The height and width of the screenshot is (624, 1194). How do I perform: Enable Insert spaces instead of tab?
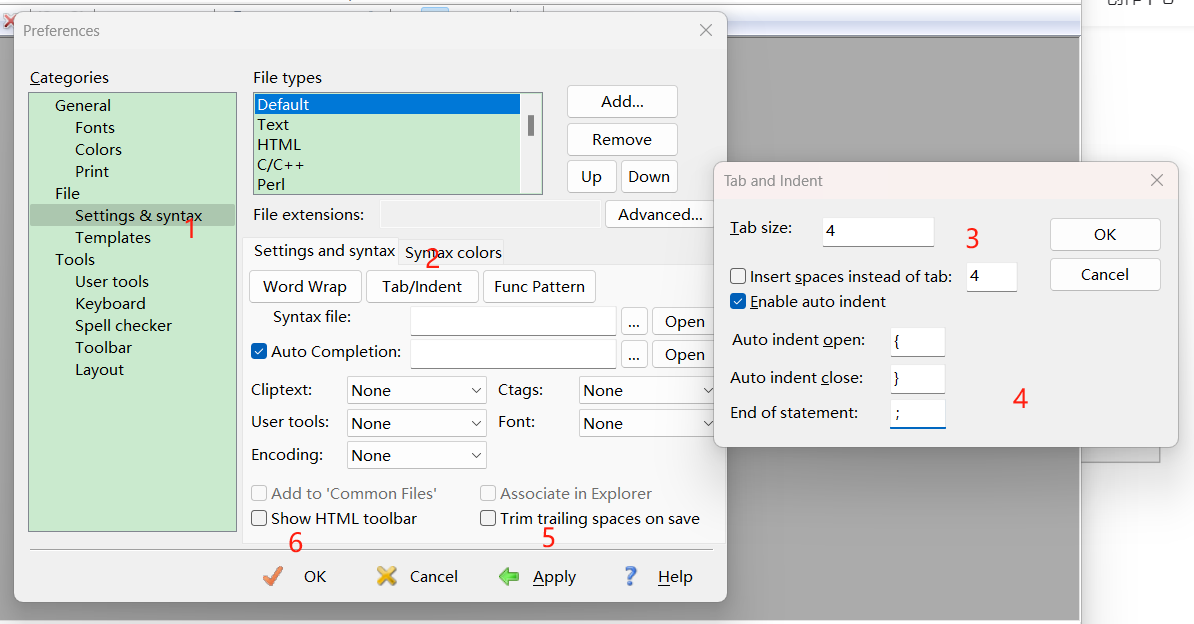pyautogui.click(x=739, y=276)
